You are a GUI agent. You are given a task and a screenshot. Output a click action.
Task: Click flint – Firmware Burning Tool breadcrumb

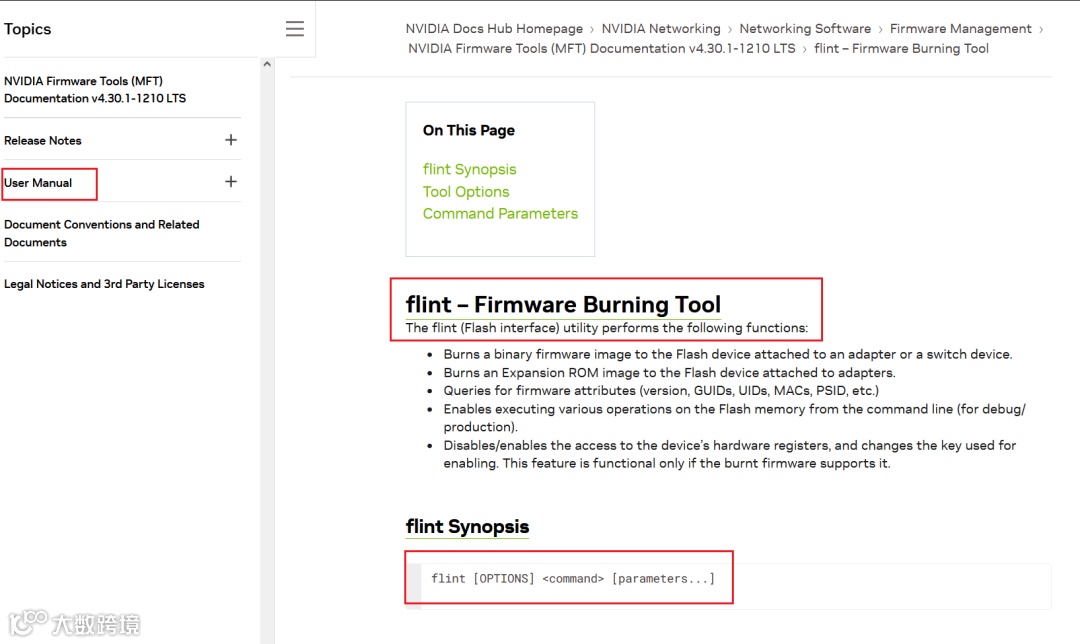point(902,48)
